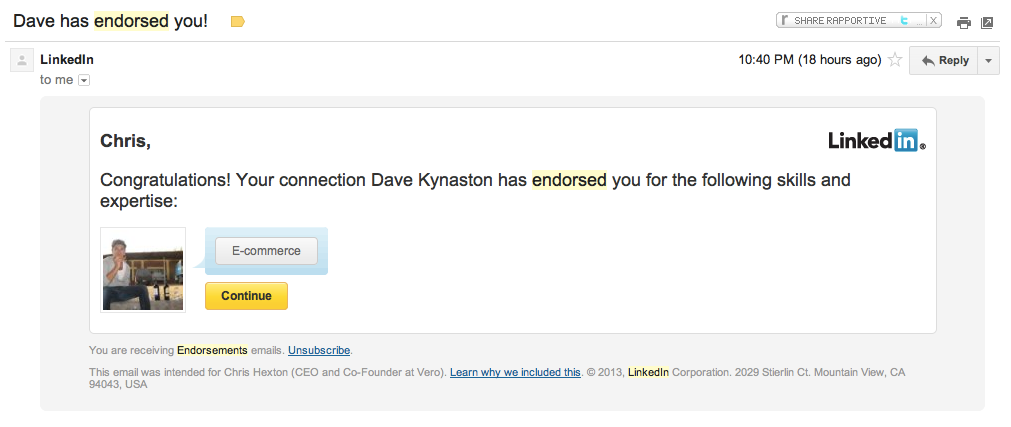
Task: Click the Rapportive 'r' logo icon
Action: tap(785, 20)
